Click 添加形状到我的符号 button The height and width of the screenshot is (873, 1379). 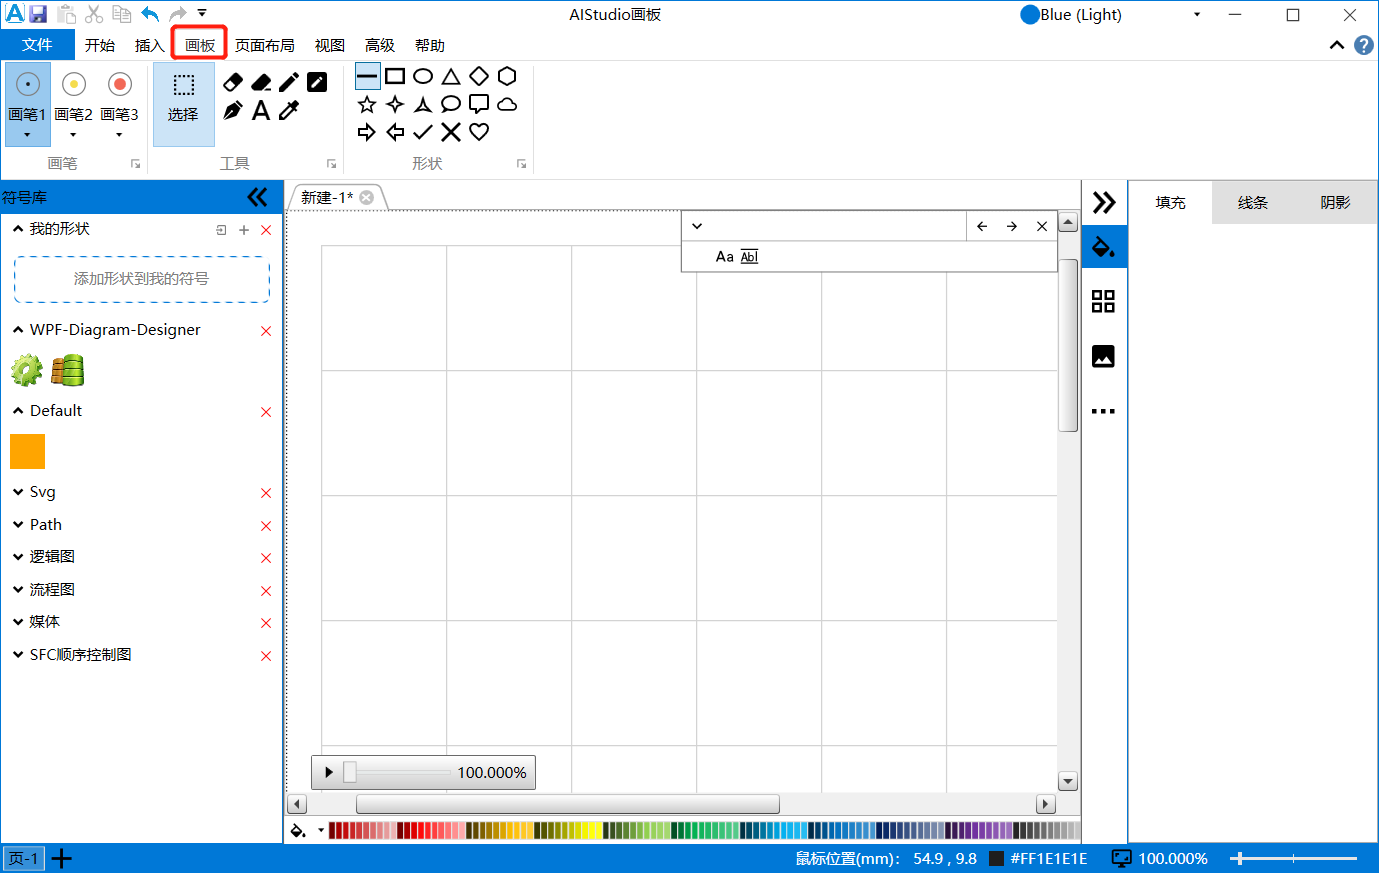click(141, 279)
